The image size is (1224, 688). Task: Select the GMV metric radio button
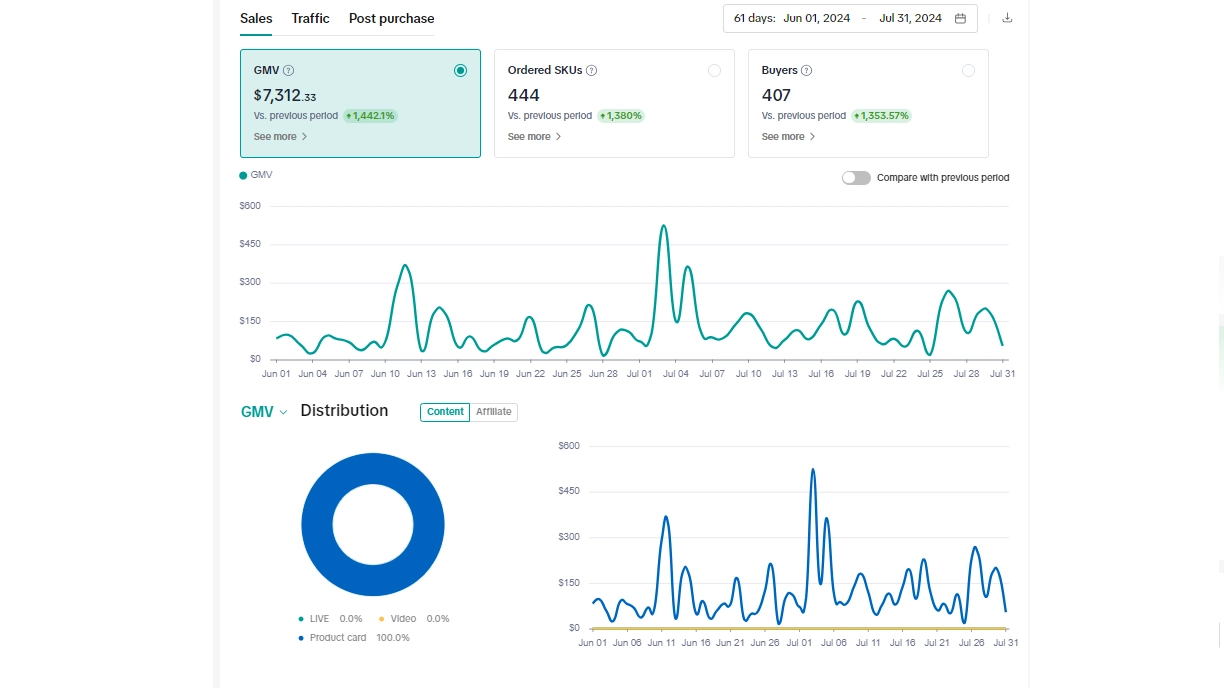click(460, 70)
